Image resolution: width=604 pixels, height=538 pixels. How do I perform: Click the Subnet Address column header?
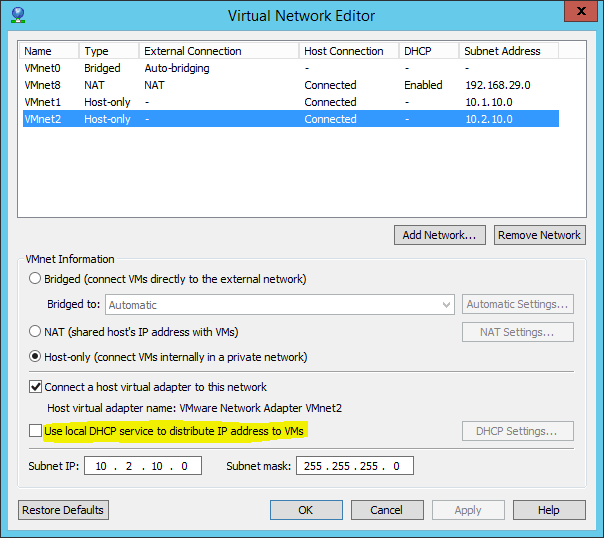509,51
